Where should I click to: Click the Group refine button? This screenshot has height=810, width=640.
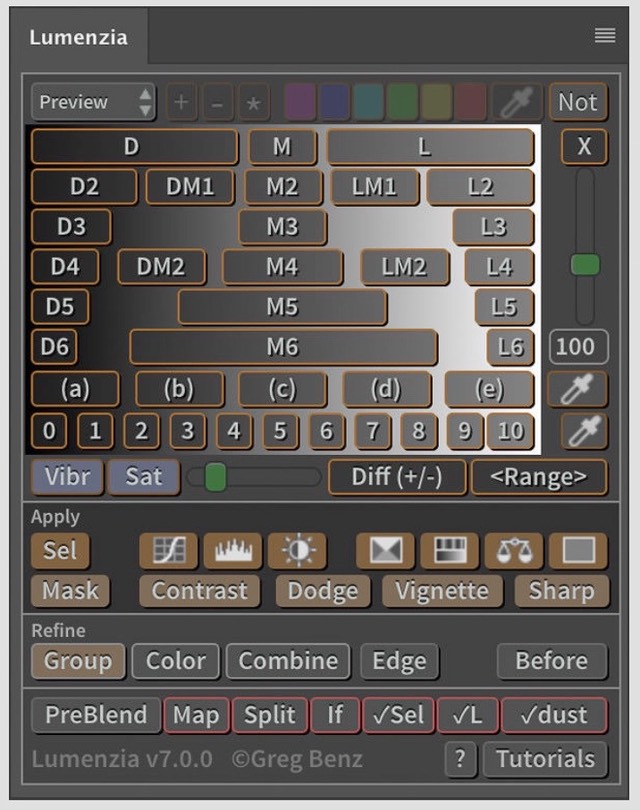[78, 661]
